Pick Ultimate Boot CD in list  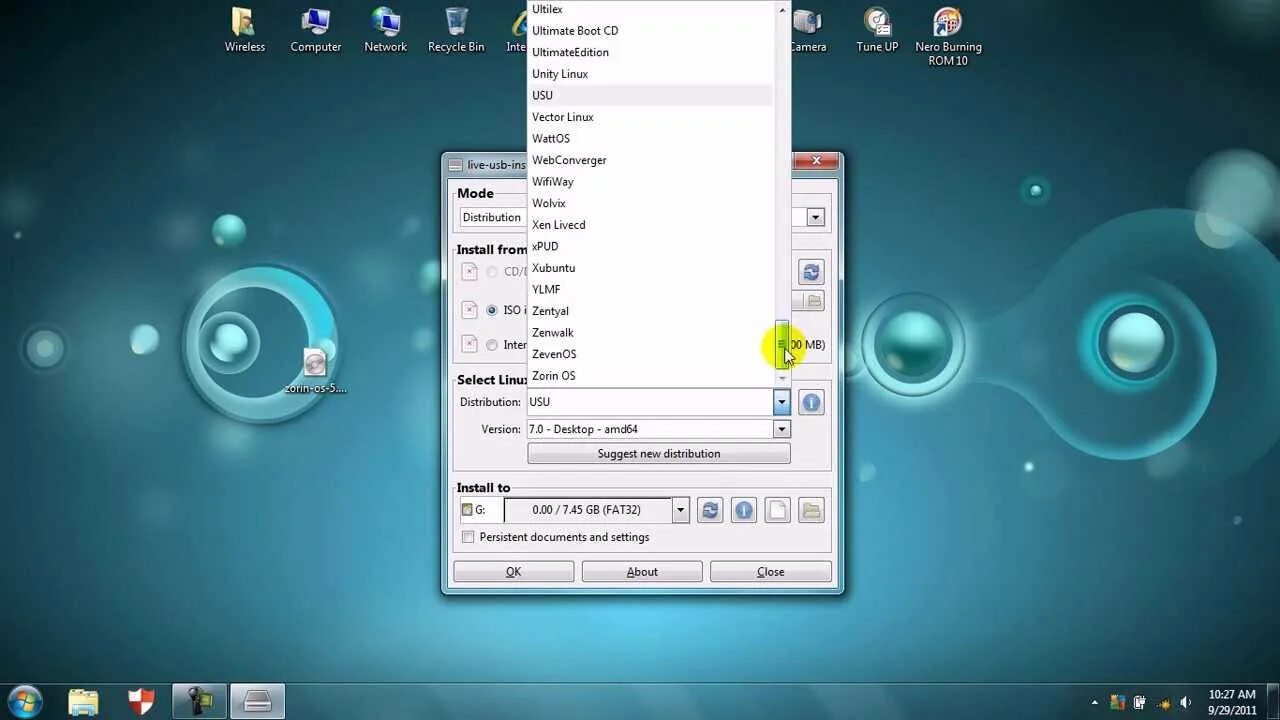pos(651,31)
